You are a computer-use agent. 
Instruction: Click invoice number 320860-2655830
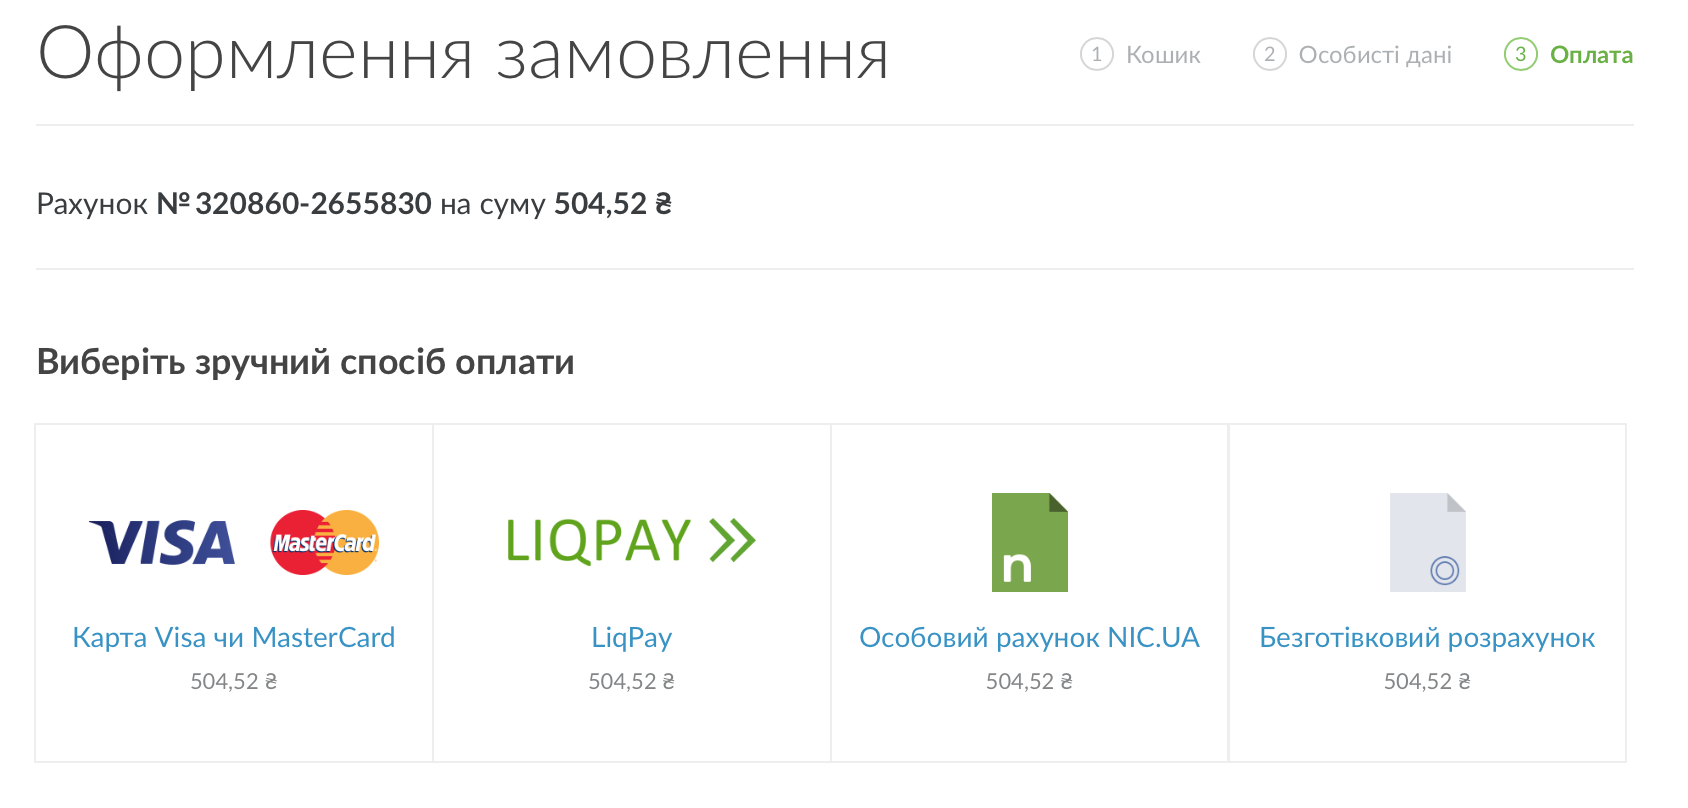point(313,204)
